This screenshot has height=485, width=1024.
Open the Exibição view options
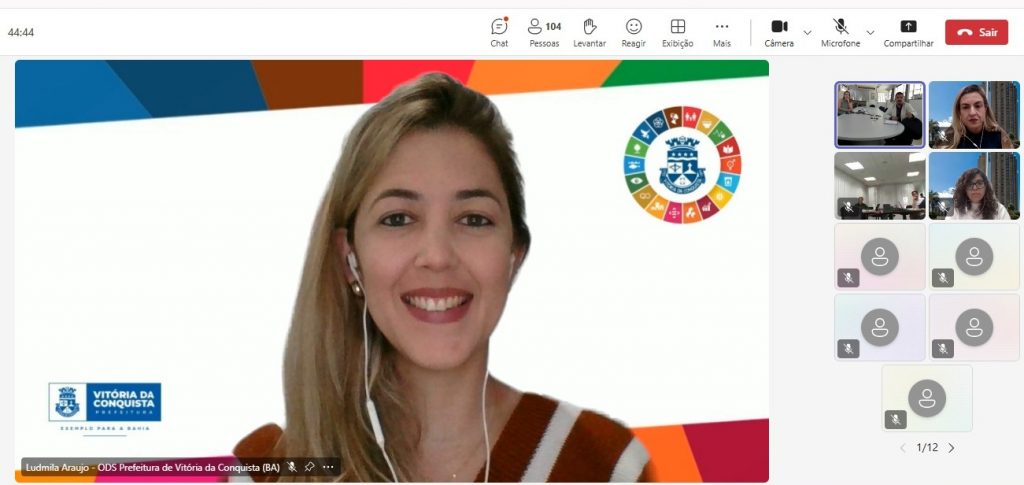point(677,32)
